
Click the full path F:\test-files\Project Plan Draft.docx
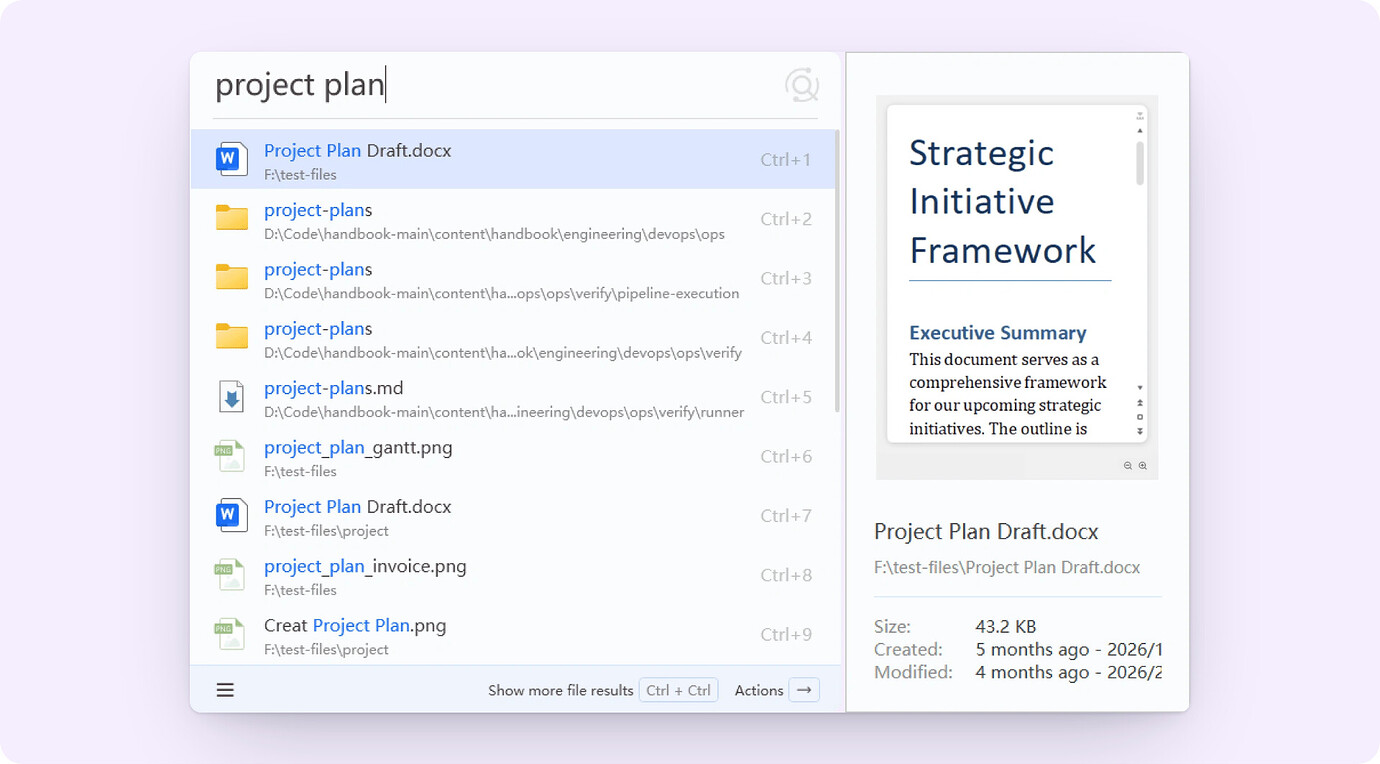[x=1007, y=567]
